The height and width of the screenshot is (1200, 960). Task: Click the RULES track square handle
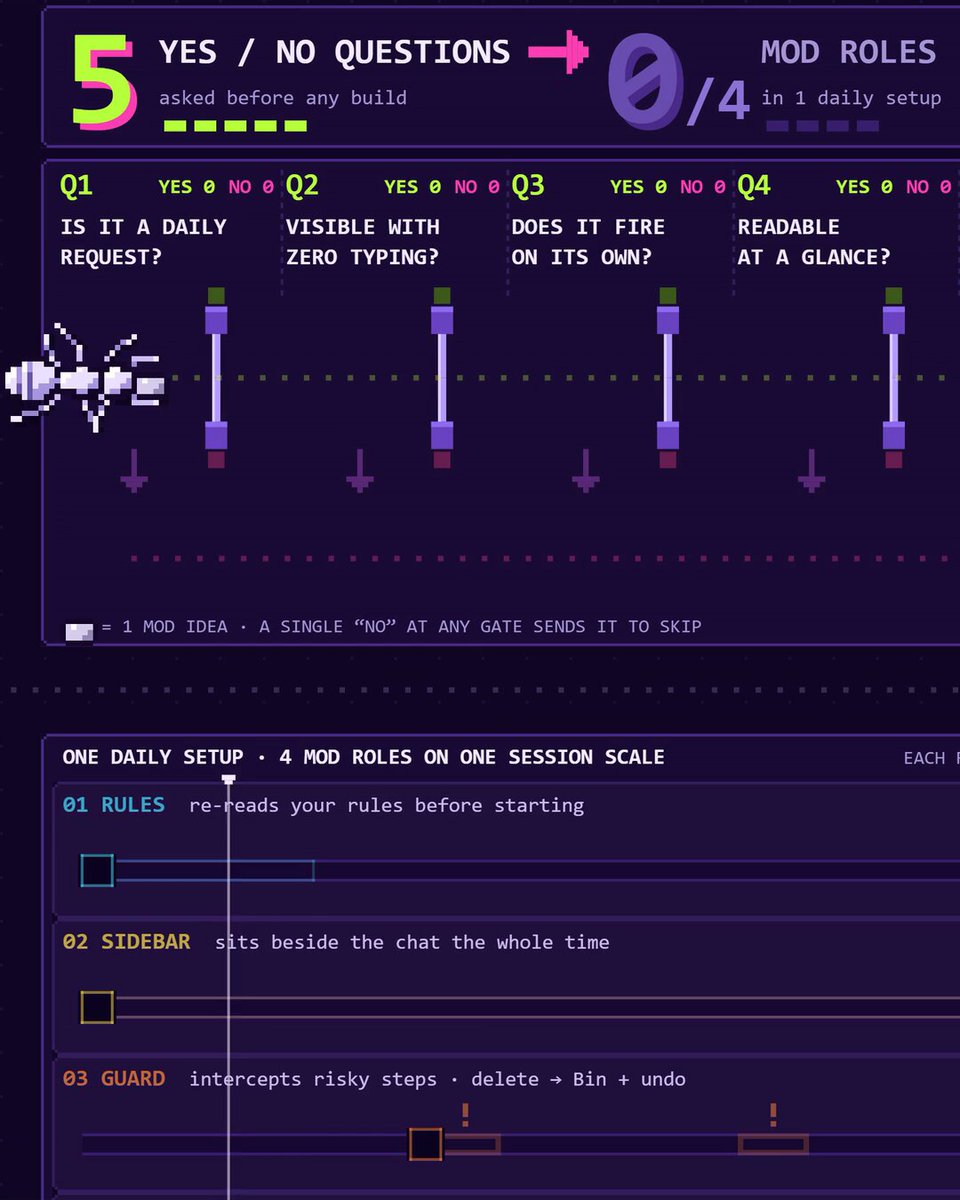point(97,870)
